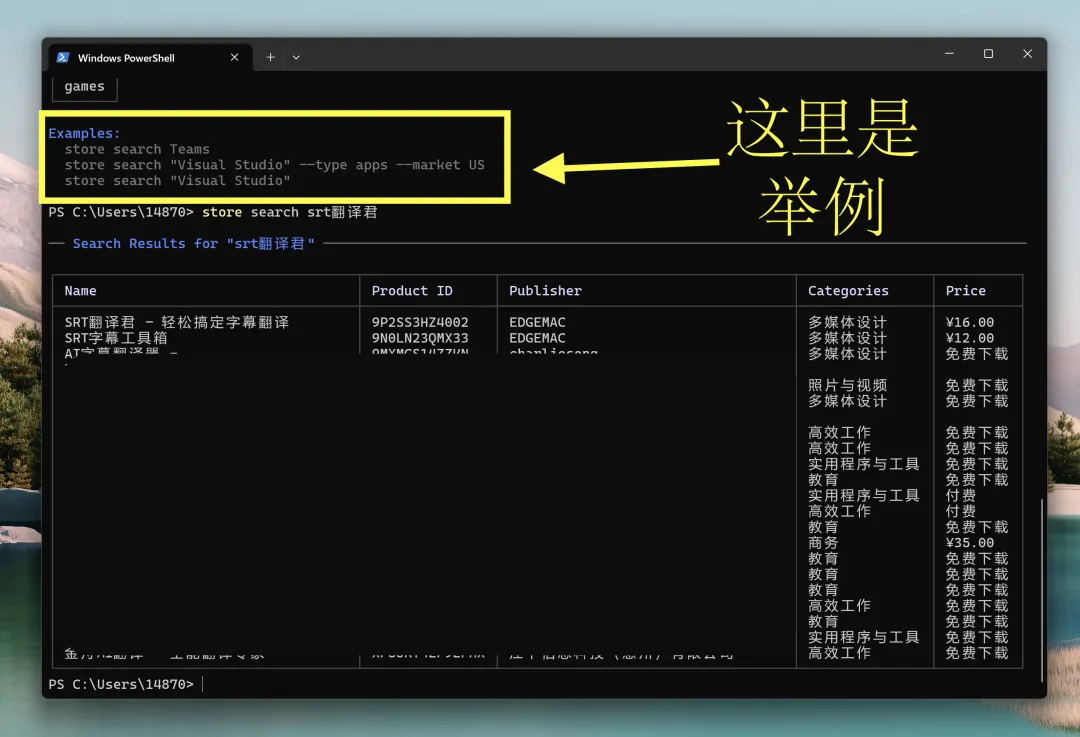Screen dimensions: 1080x737
Task: Select the Windows PowerShell tab
Action: (x=148, y=57)
